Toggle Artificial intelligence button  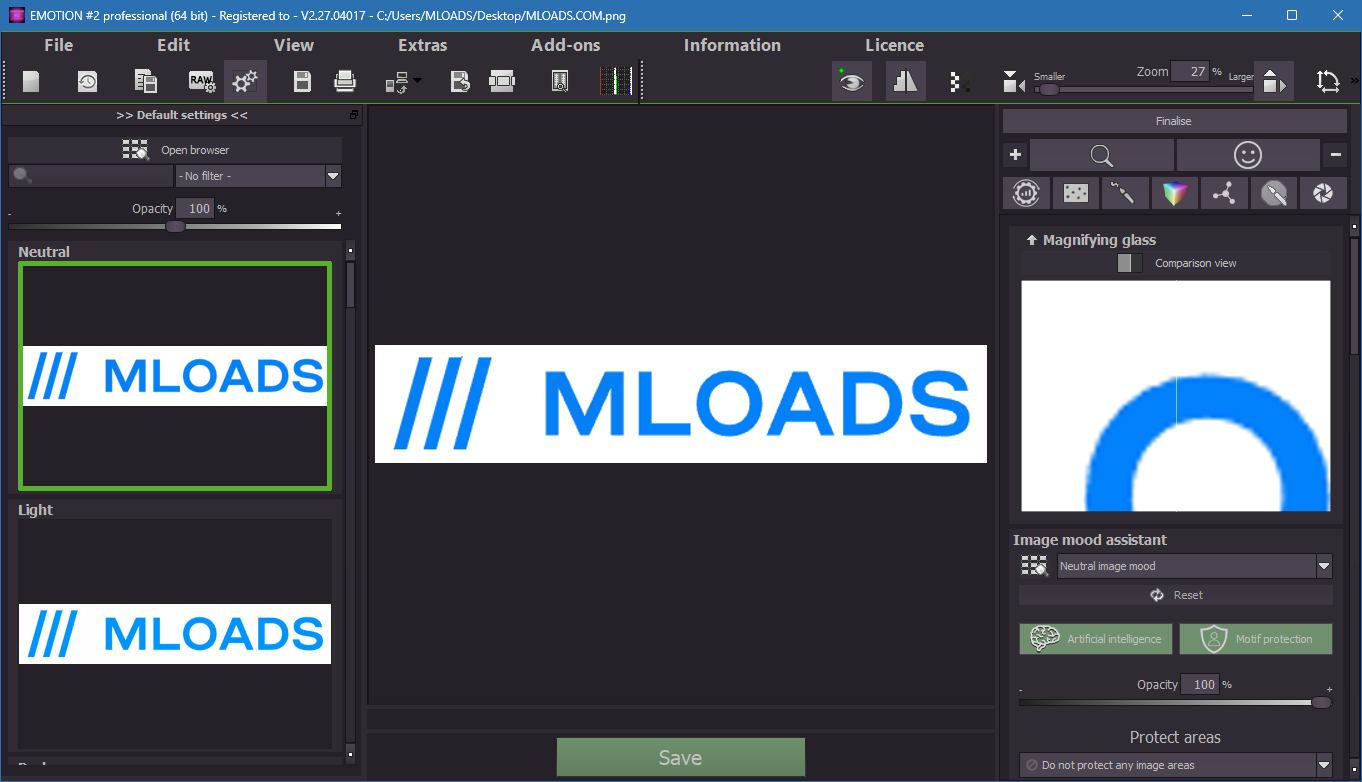click(1097, 639)
